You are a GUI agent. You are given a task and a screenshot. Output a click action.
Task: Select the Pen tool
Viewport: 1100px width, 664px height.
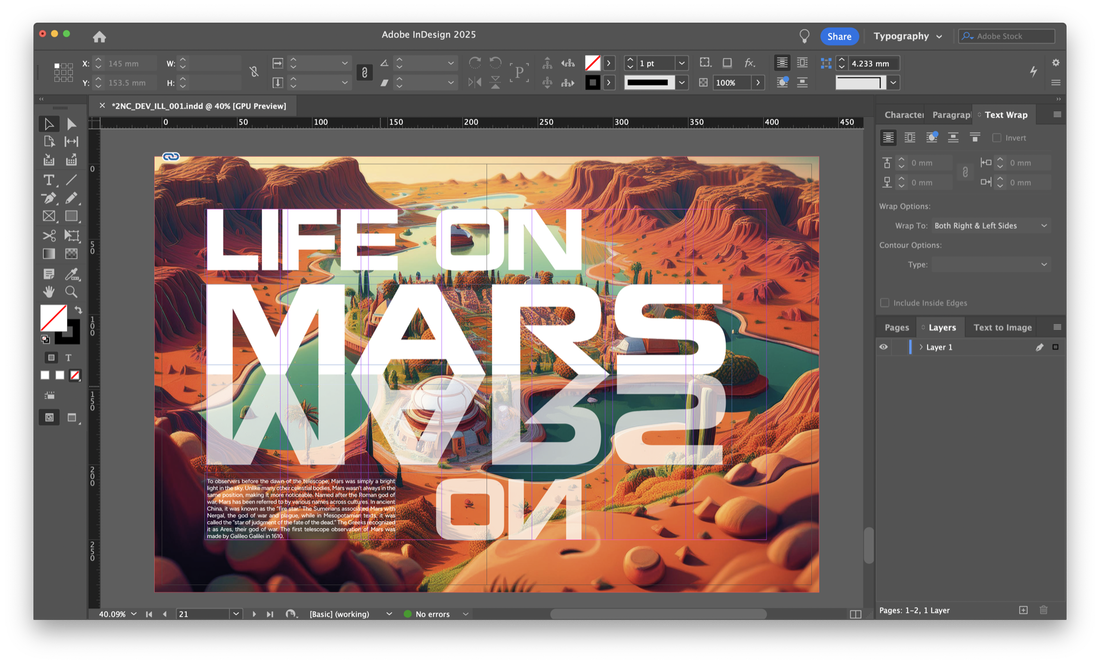(x=49, y=198)
